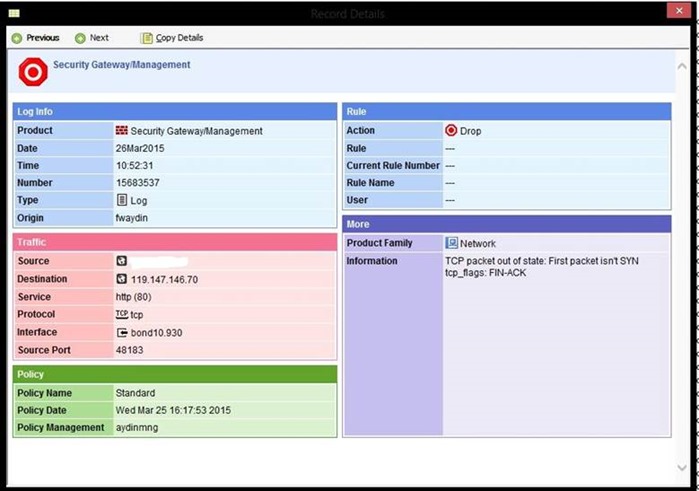699x491 pixels.
Task: Select the time value 10:52:31
Action: click(135, 165)
